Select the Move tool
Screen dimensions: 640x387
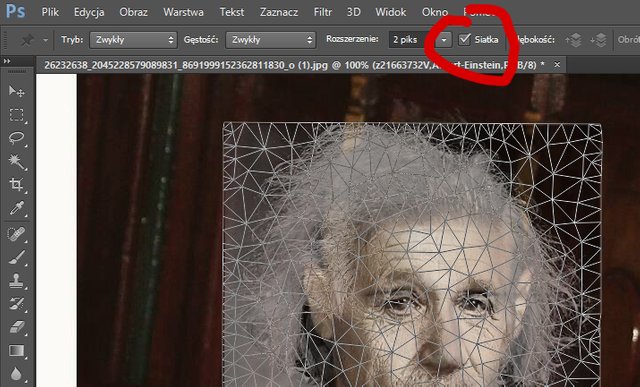point(16,91)
